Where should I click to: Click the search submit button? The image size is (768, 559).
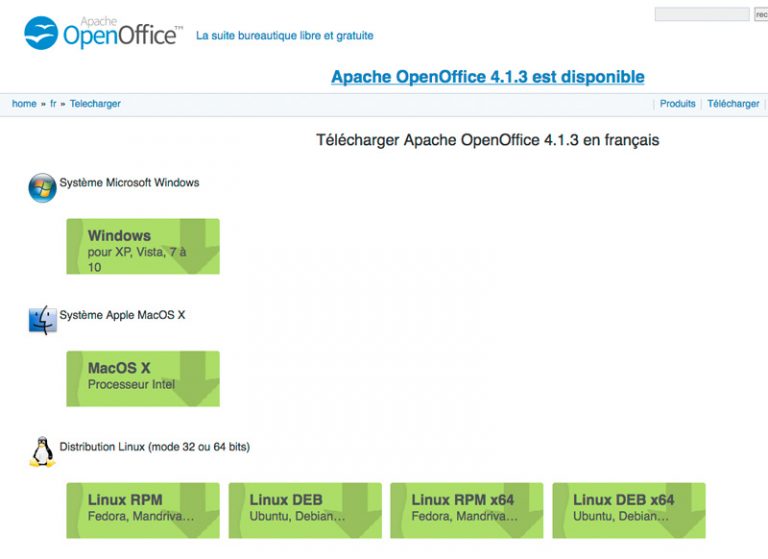761,14
